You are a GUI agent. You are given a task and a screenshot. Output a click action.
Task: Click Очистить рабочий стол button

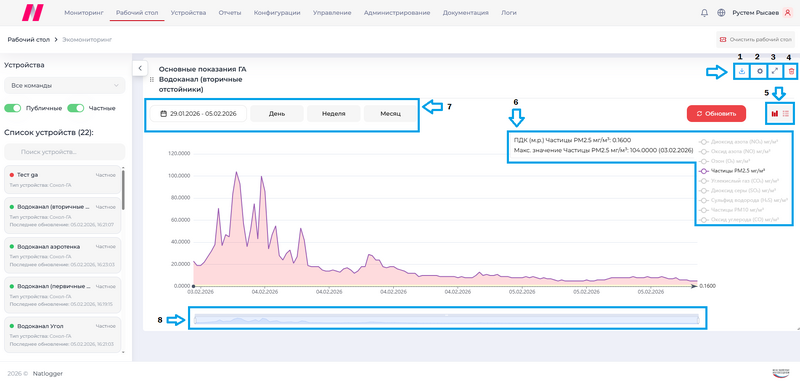(756, 39)
